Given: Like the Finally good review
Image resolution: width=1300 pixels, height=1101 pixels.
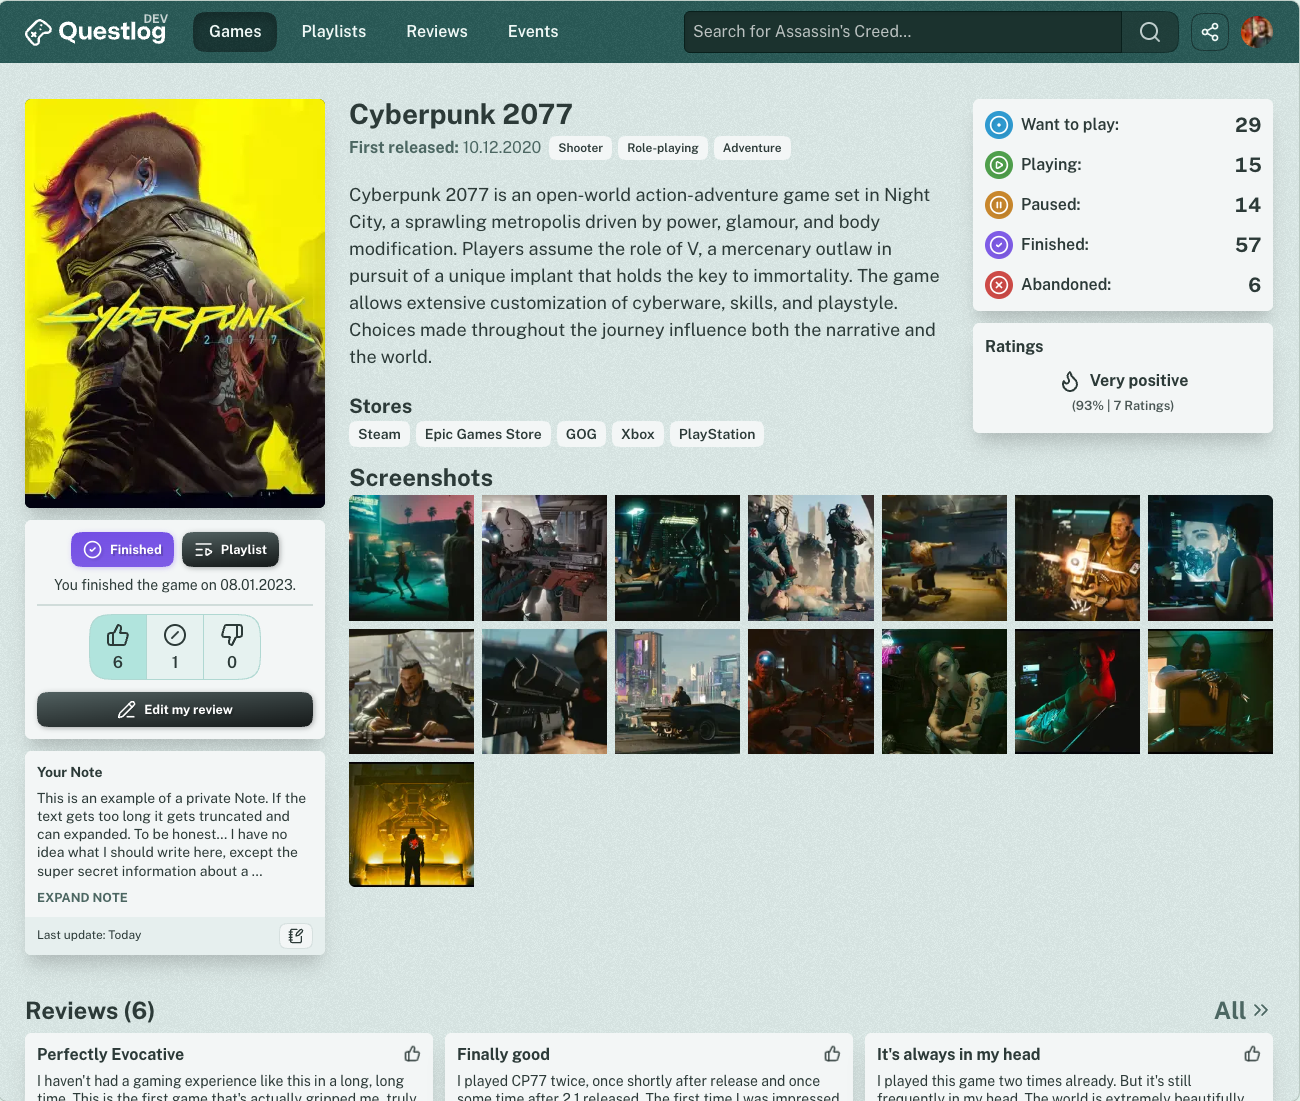Looking at the screenshot, I should 832,1054.
